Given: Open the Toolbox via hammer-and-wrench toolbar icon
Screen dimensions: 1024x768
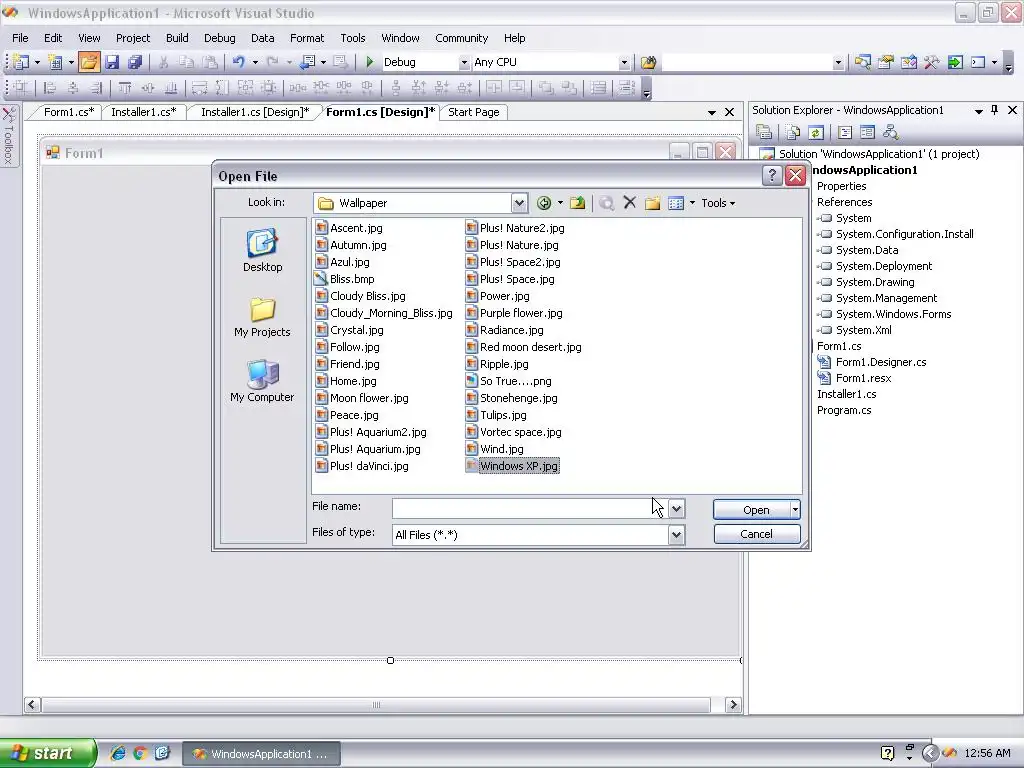Looking at the screenshot, I should pos(931,62).
